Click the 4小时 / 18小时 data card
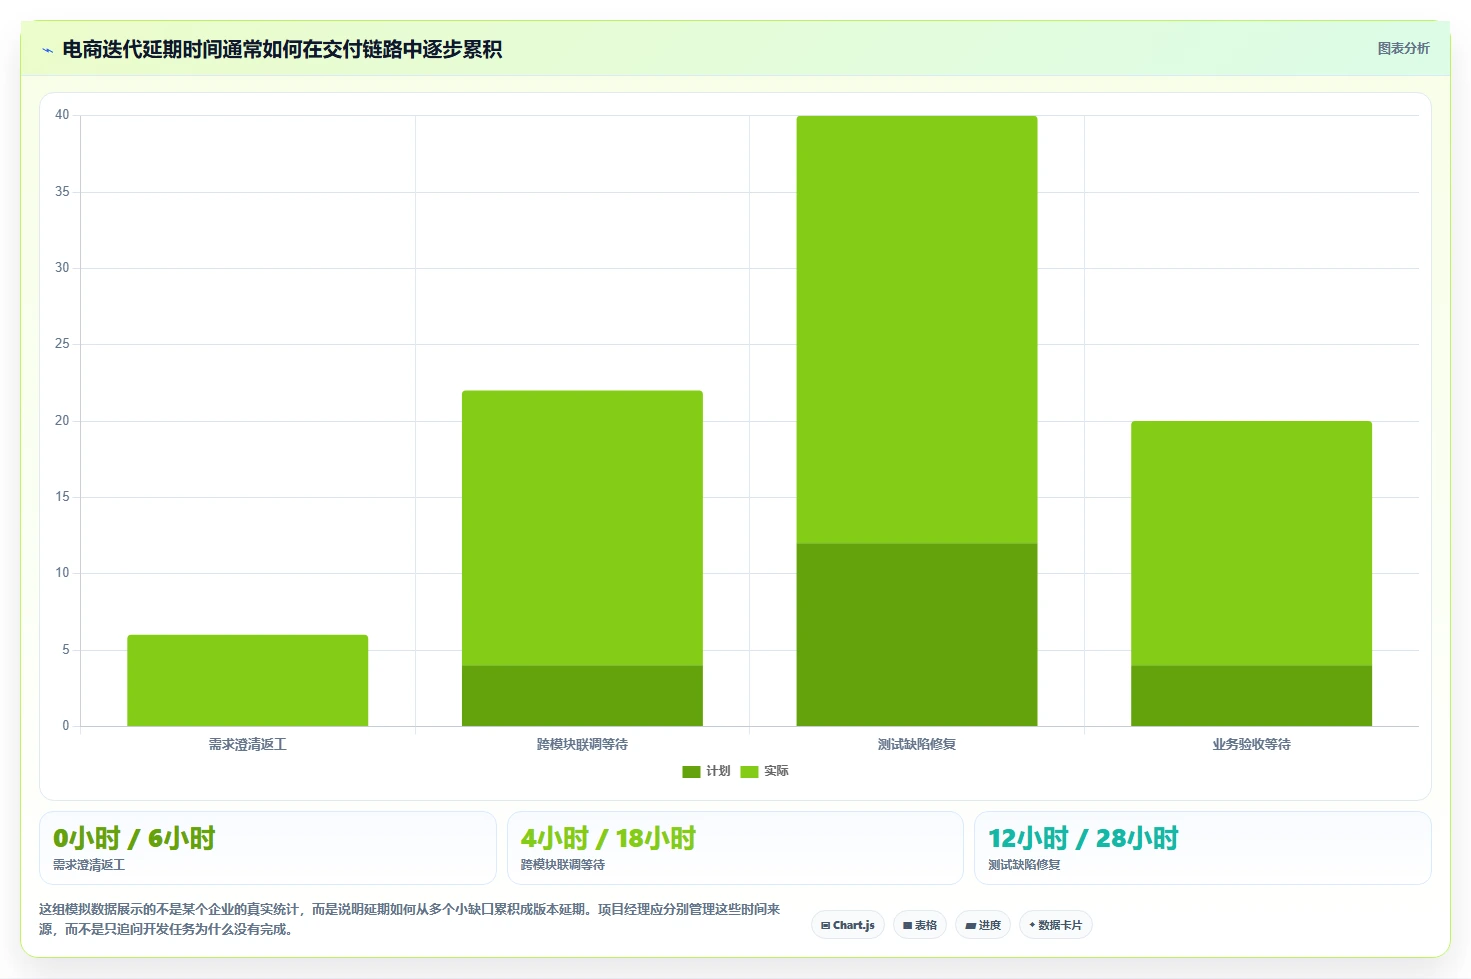Viewport: 1471px width, 979px height. coord(735,848)
